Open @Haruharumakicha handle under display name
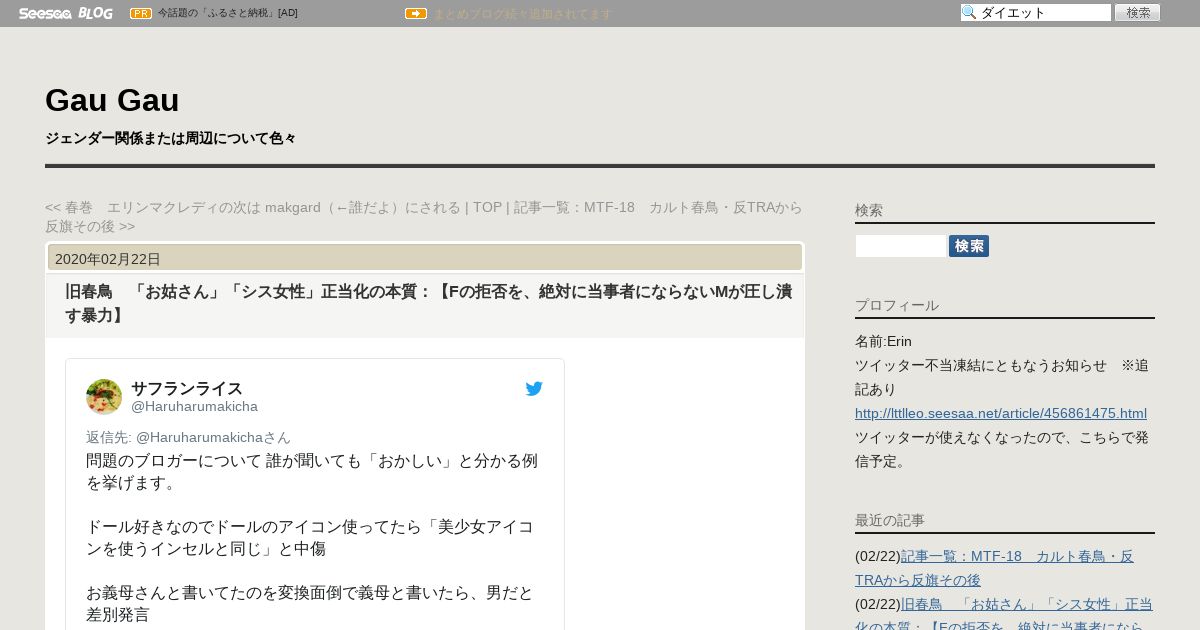1200x630 pixels. tap(194, 406)
